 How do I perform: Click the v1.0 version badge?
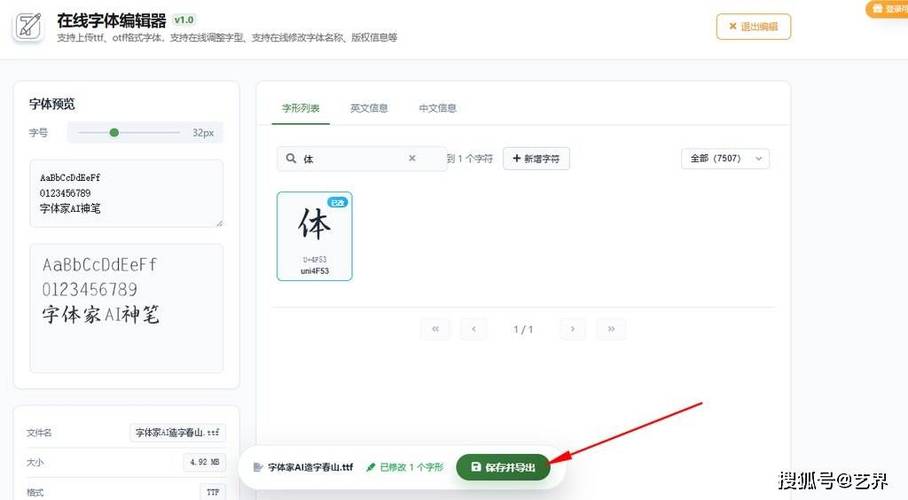pyautogui.click(x=184, y=20)
